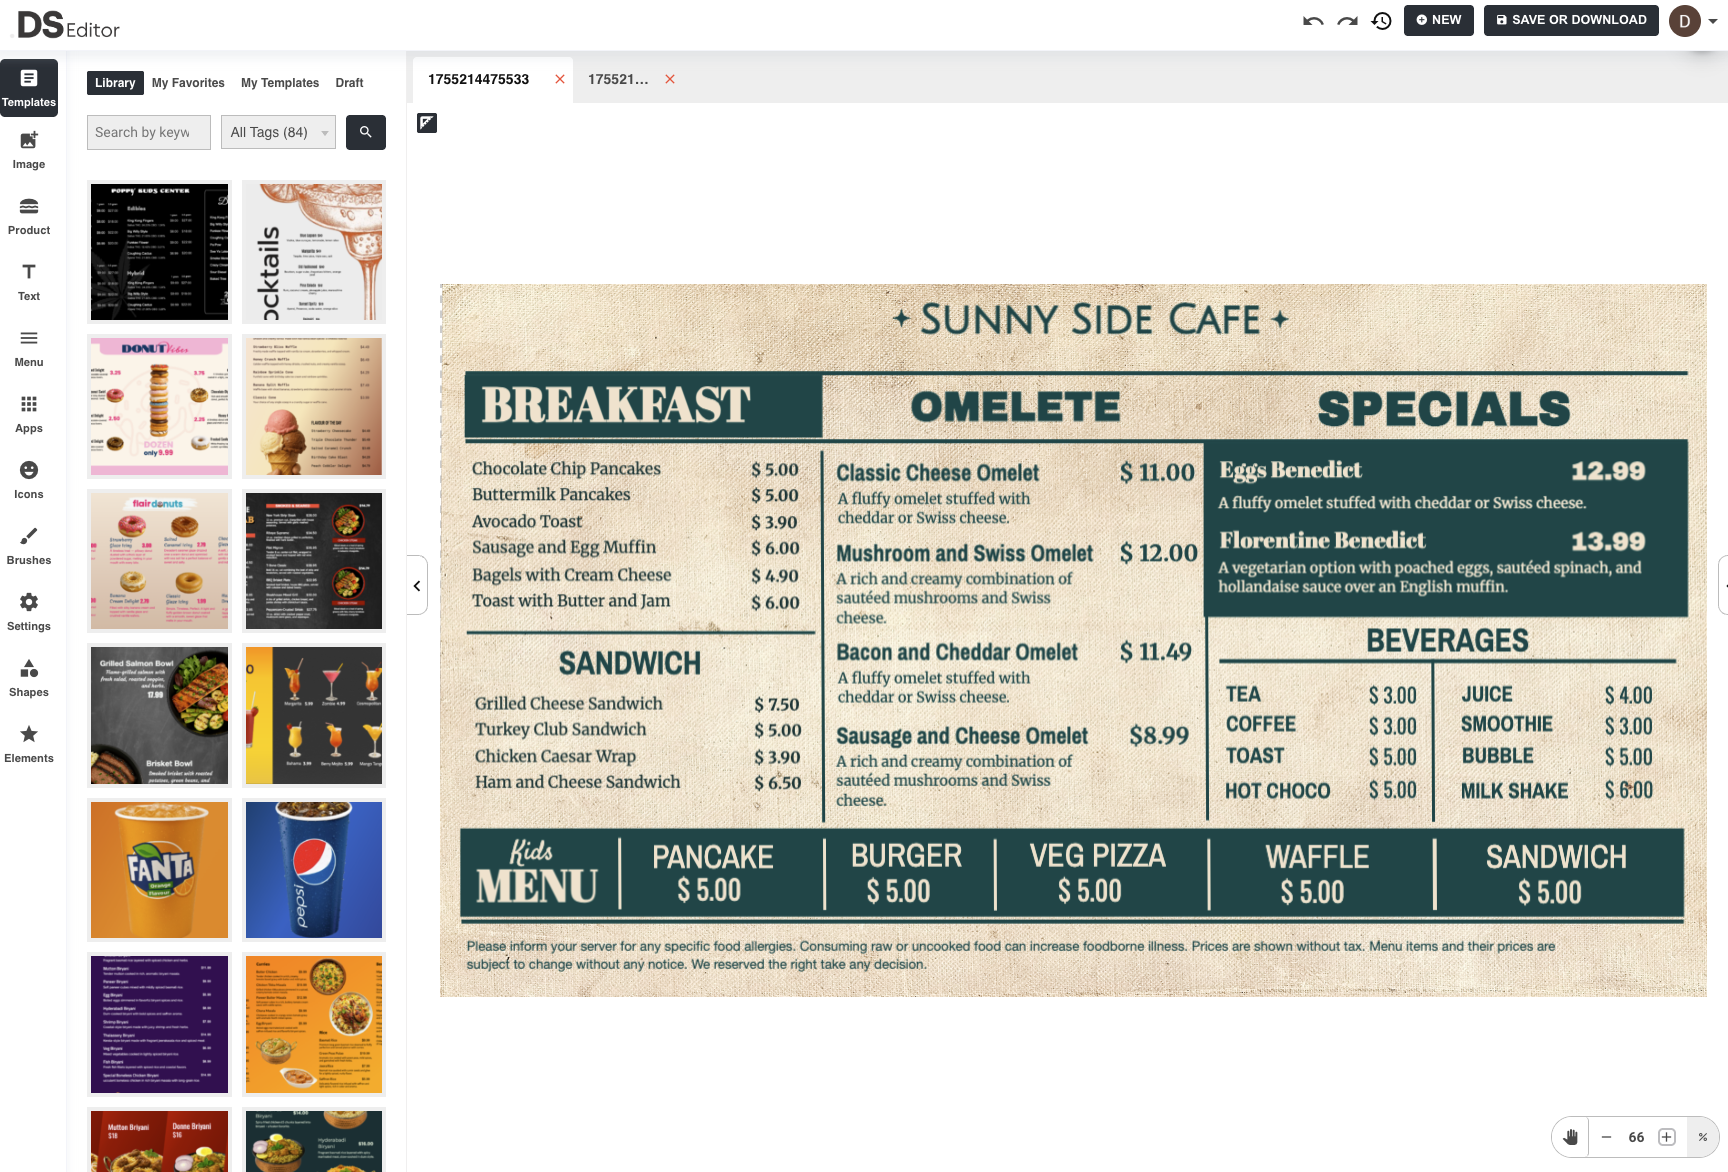This screenshot has height=1172, width=1728.
Task: Select the 1755214475533 document tab
Action: (479, 79)
